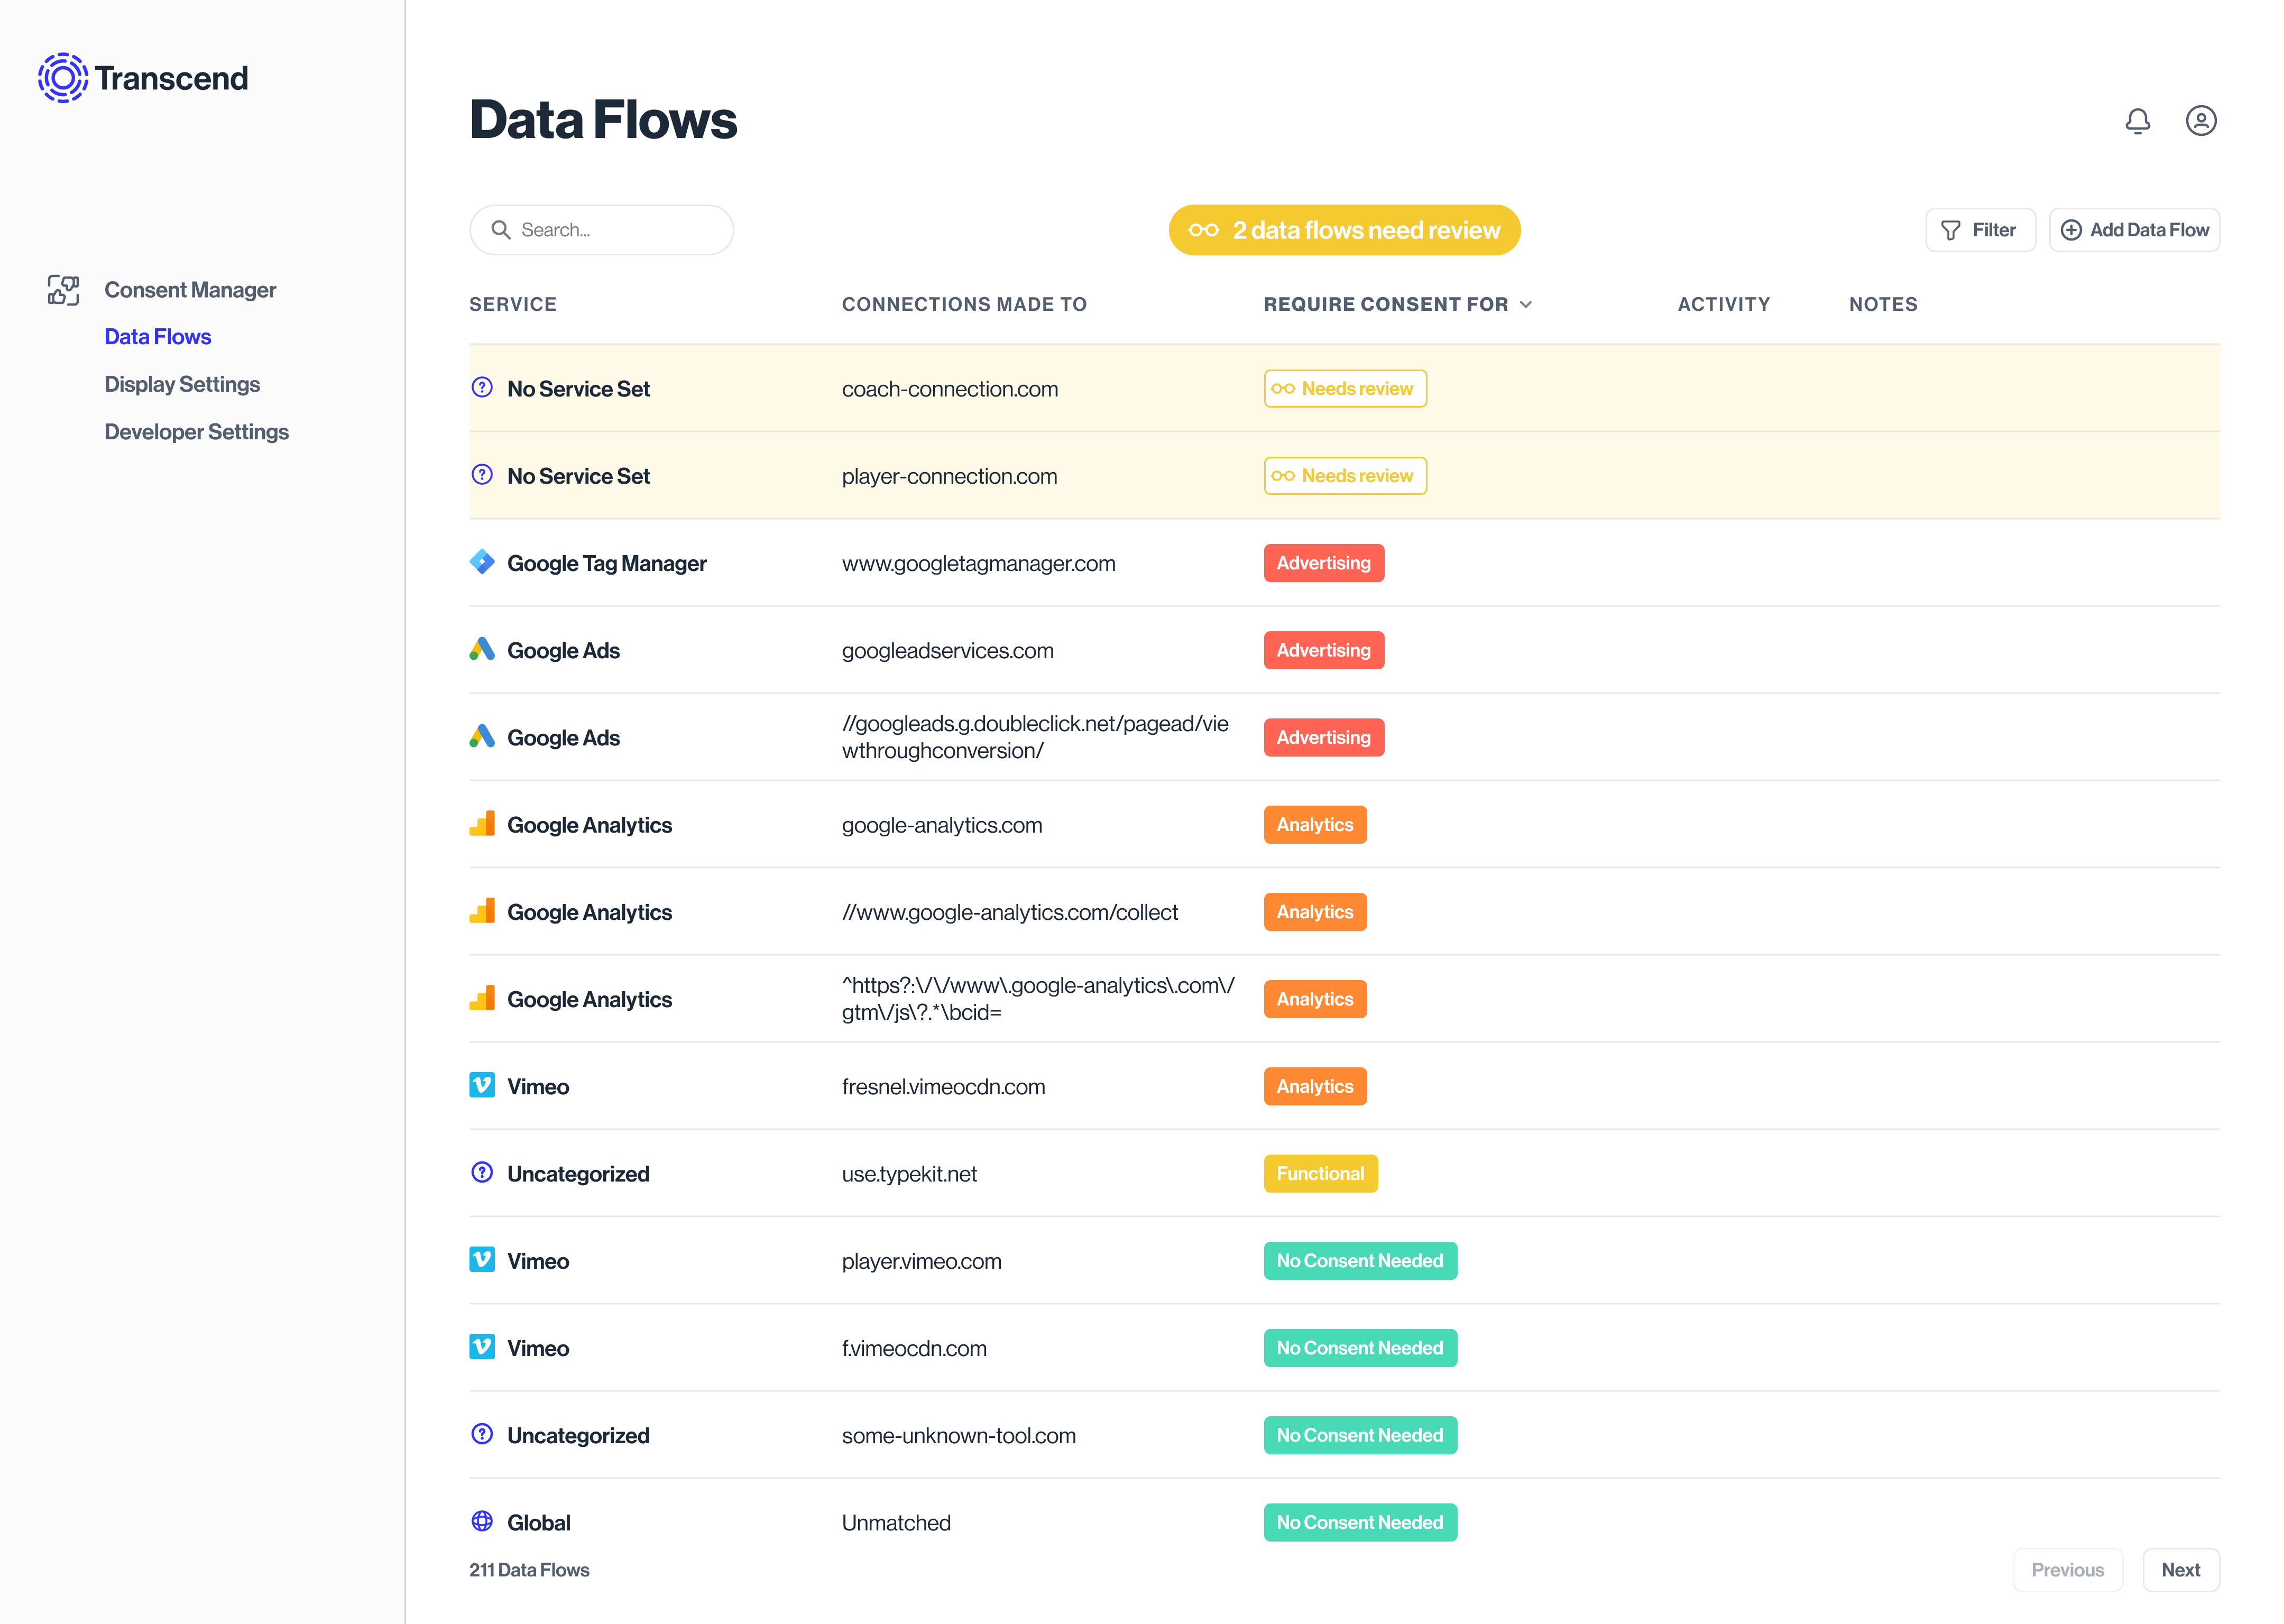This screenshot has height=1624, width=2284.
Task: Click the coach-connection.com domain cell
Action: (x=950, y=389)
